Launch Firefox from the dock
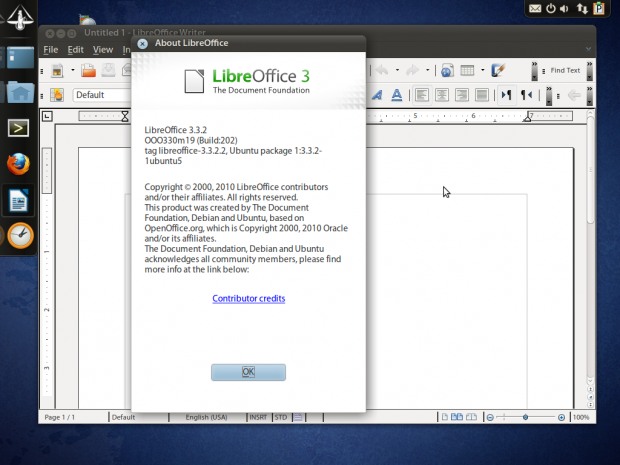Image resolution: width=620 pixels, height=465 pixels. [18, 164]
